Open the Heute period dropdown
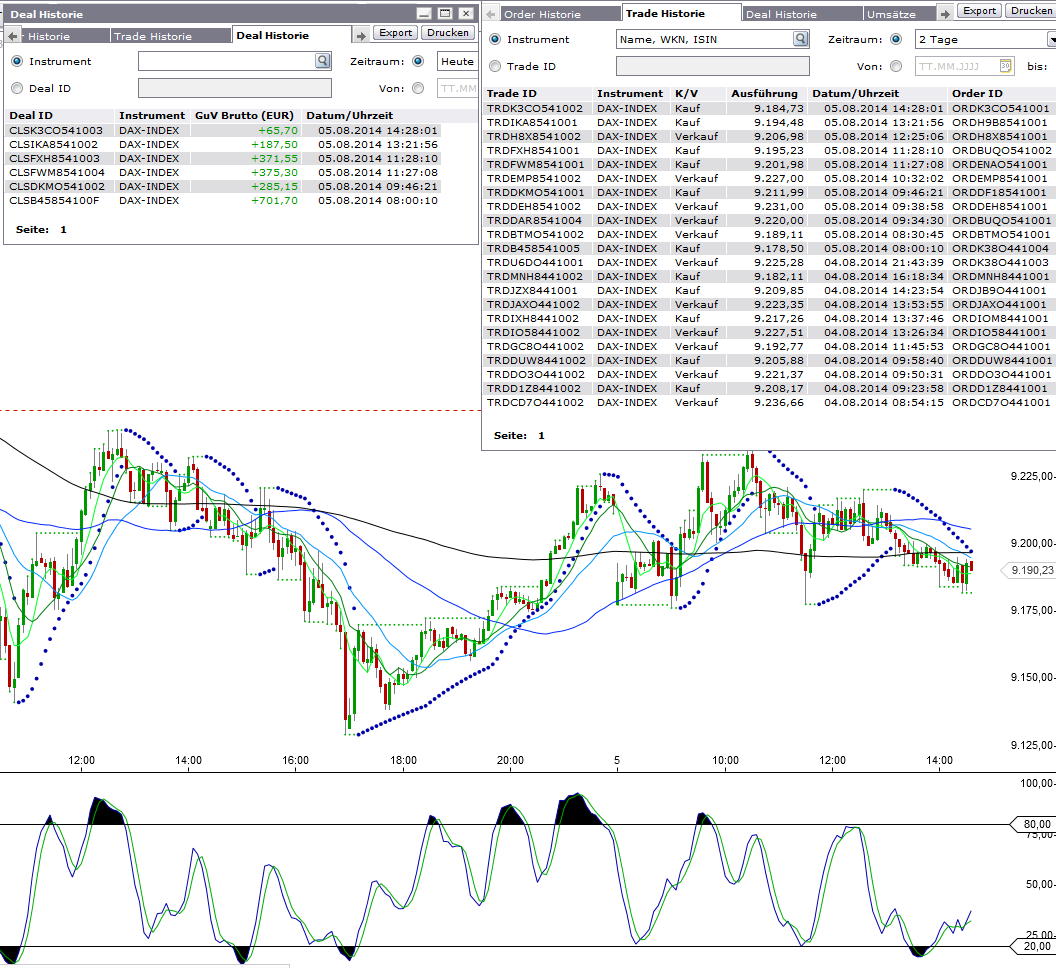The height and width of the screenshot is (968, 1056). point(457,61)
